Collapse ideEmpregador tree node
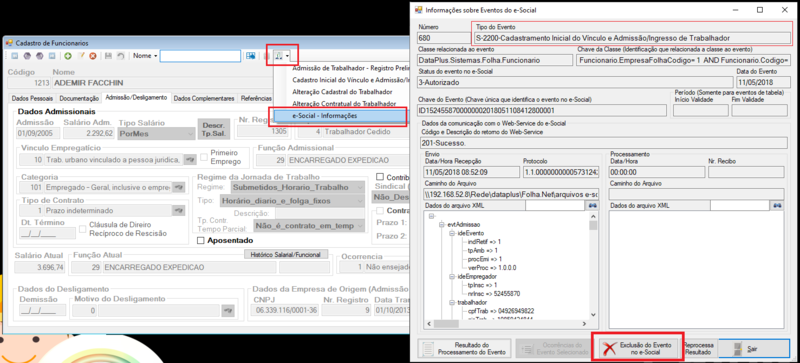Viewport: 800px width, 363px height. click(451, 276)
